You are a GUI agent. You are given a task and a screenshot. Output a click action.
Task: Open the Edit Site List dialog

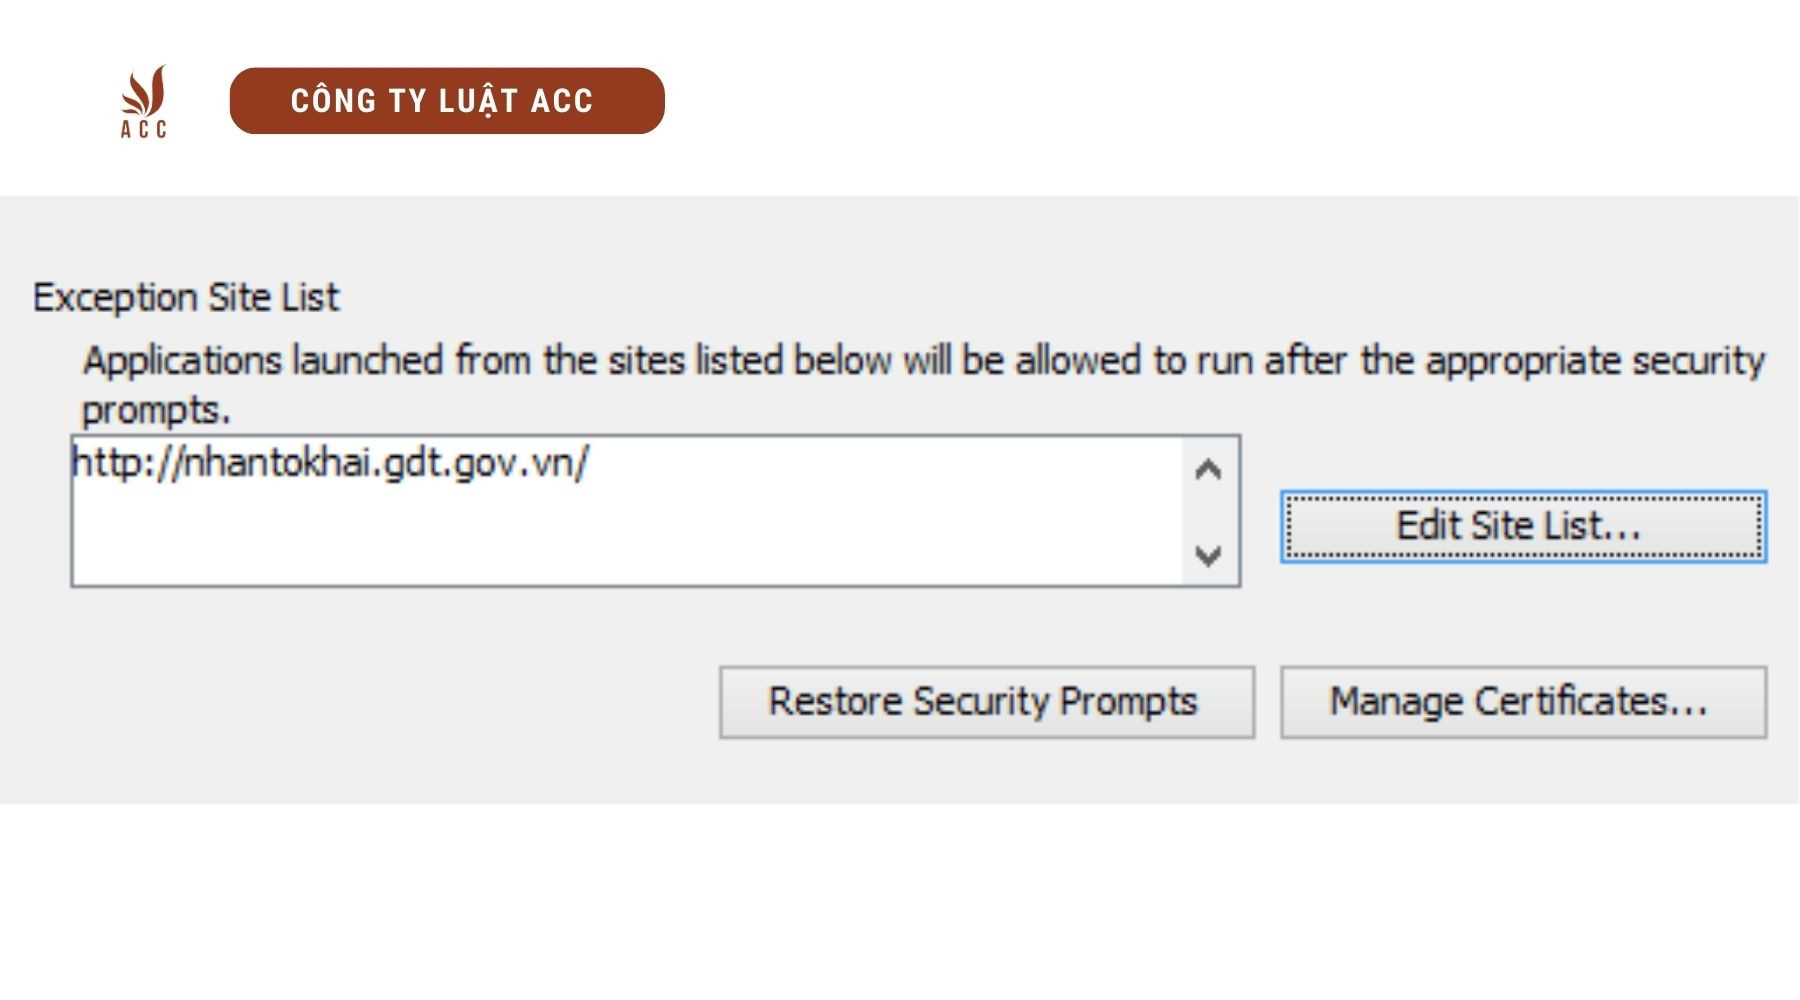(1522, 526)
